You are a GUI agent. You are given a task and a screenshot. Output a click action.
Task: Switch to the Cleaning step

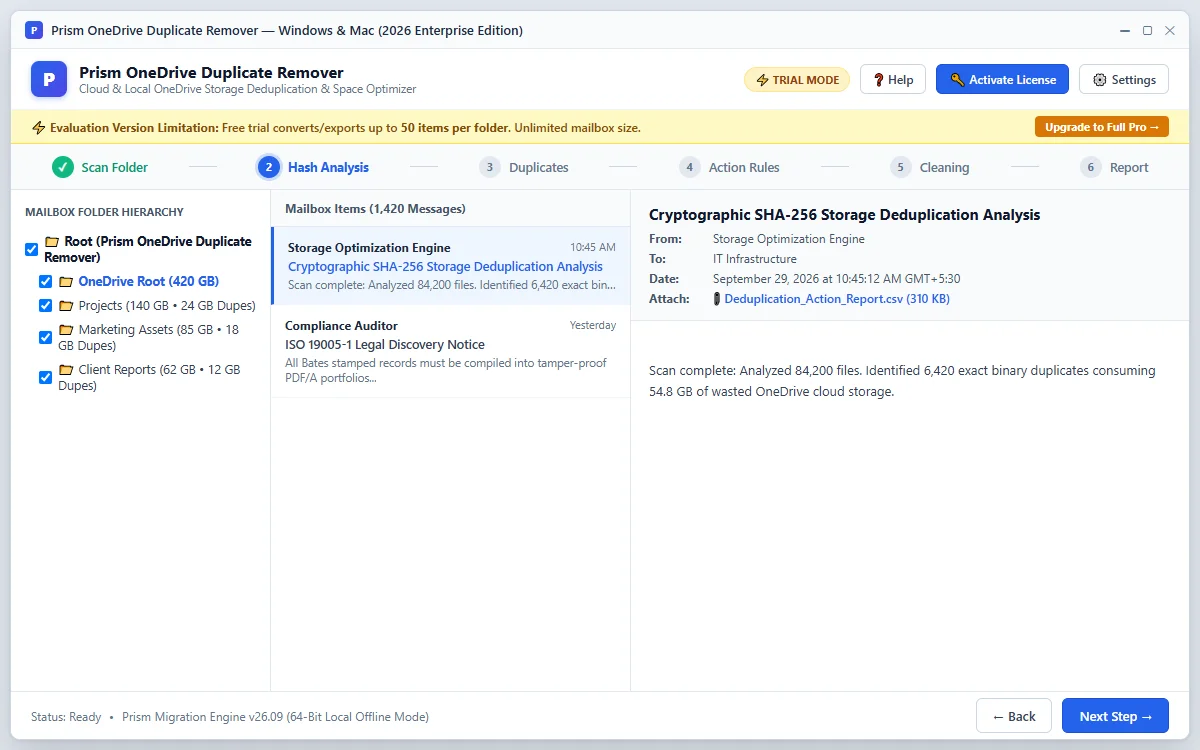point(930,167)
